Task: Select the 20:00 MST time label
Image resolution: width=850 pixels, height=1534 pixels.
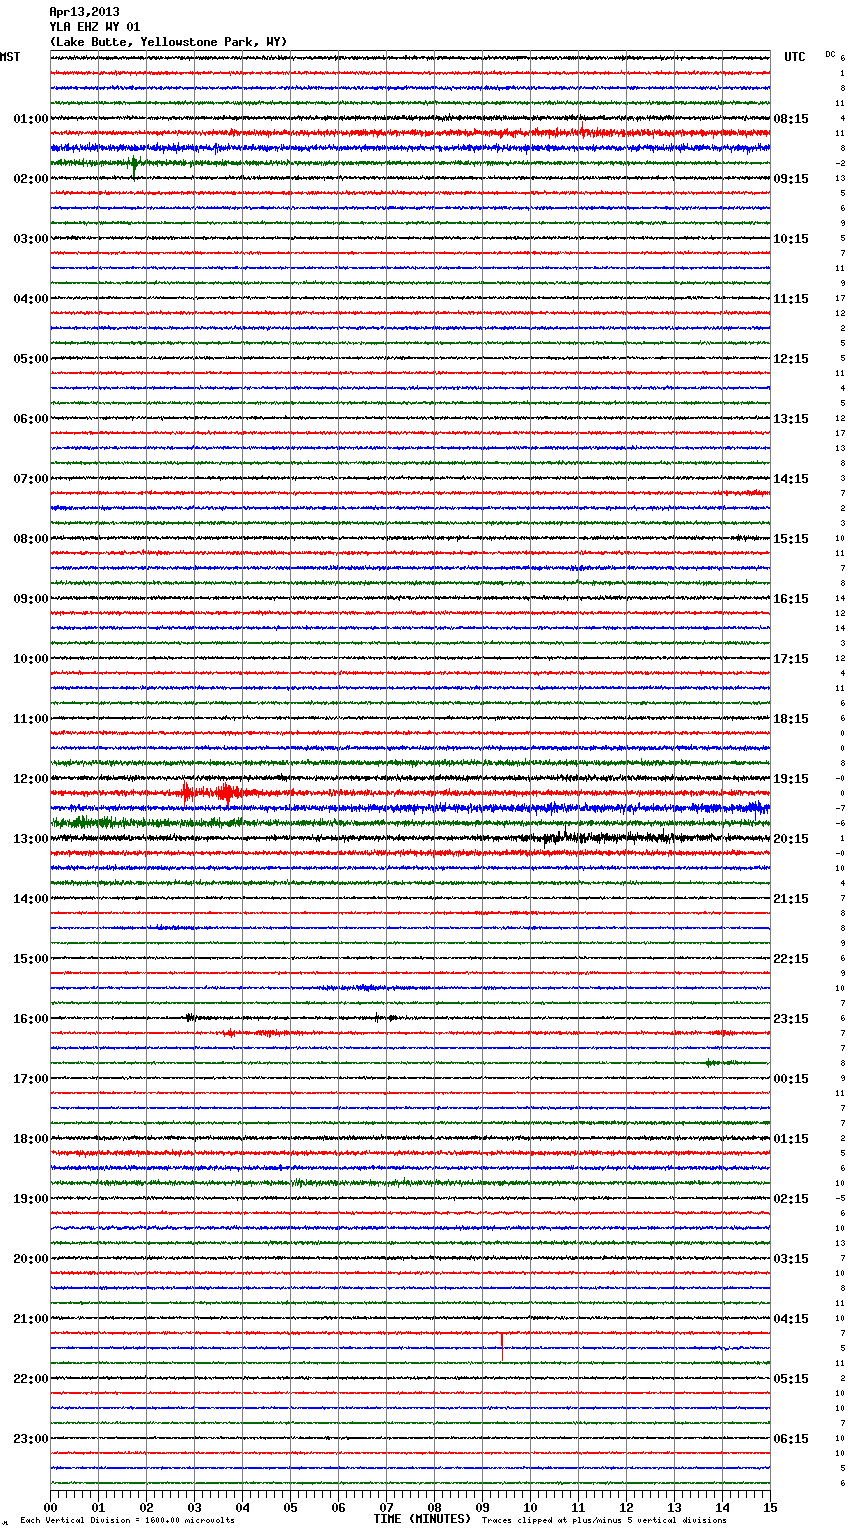Action: pyautogui.click(x=30, y=1259)
